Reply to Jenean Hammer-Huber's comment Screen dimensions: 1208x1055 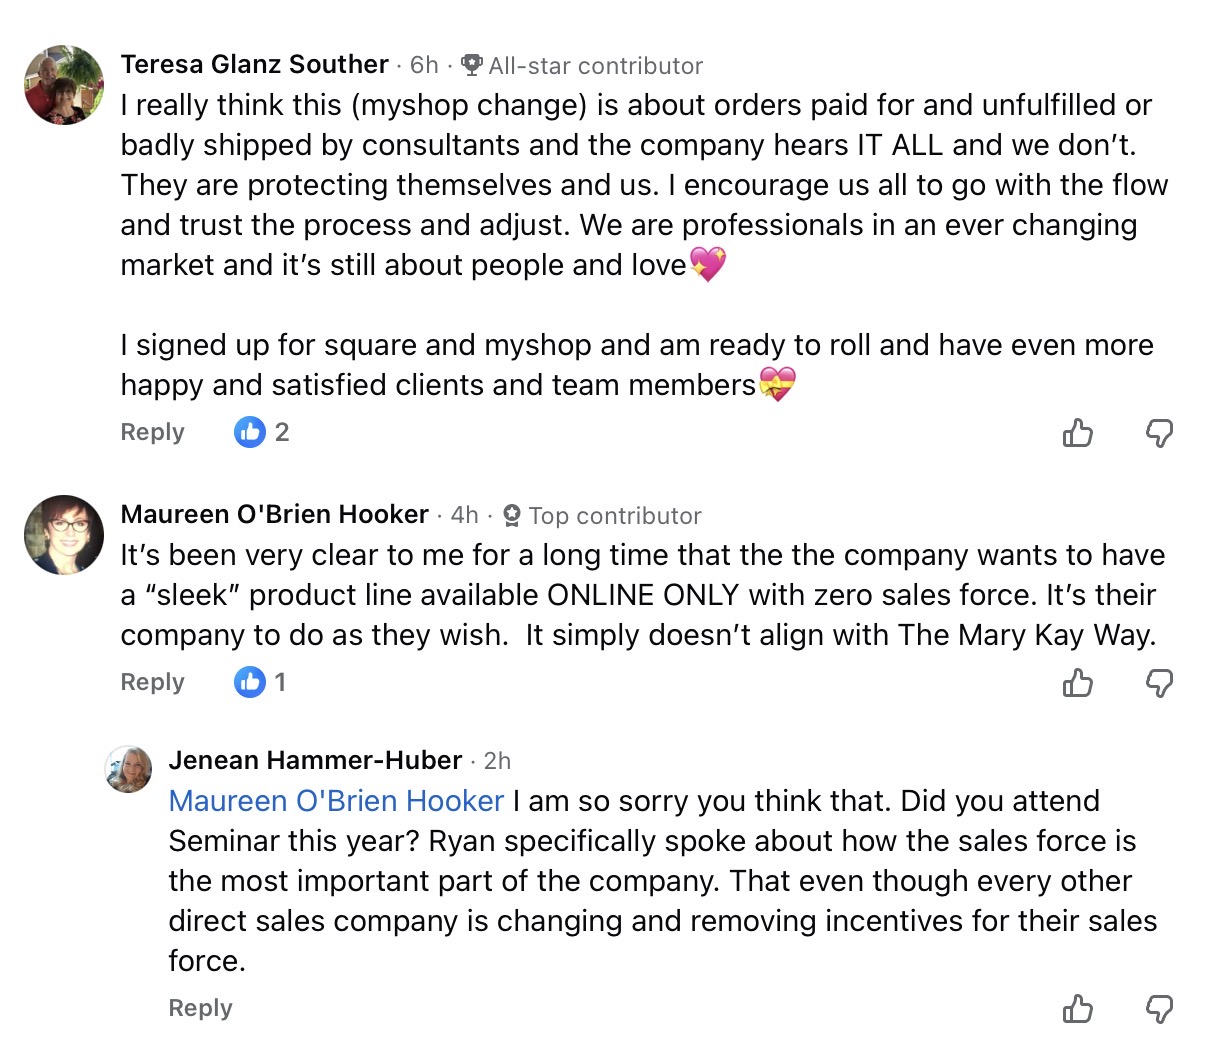200,1008
